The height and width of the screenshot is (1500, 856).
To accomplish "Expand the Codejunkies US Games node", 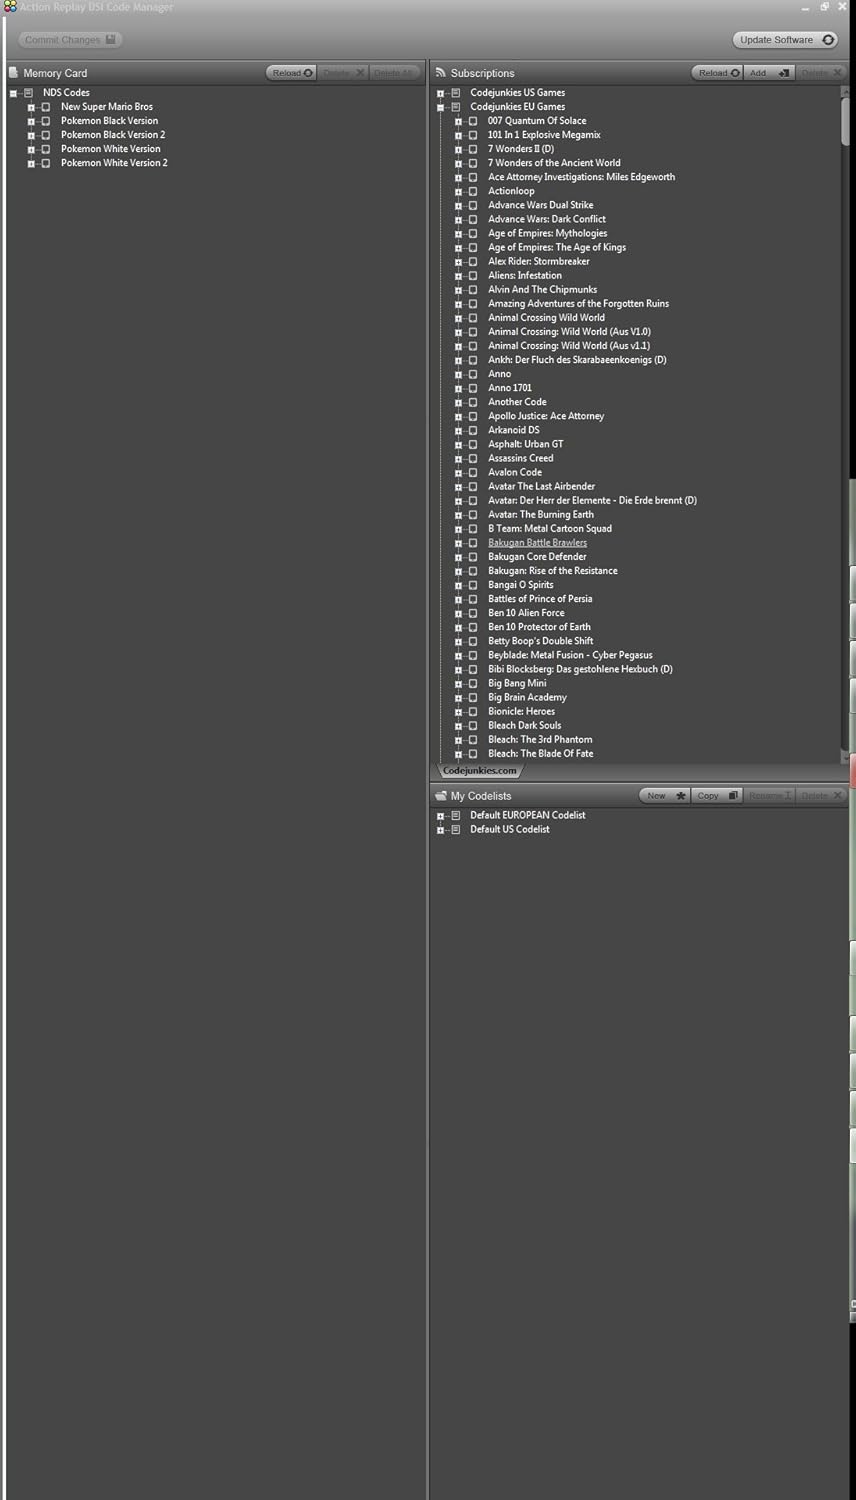I will click(x=440, y=93).
